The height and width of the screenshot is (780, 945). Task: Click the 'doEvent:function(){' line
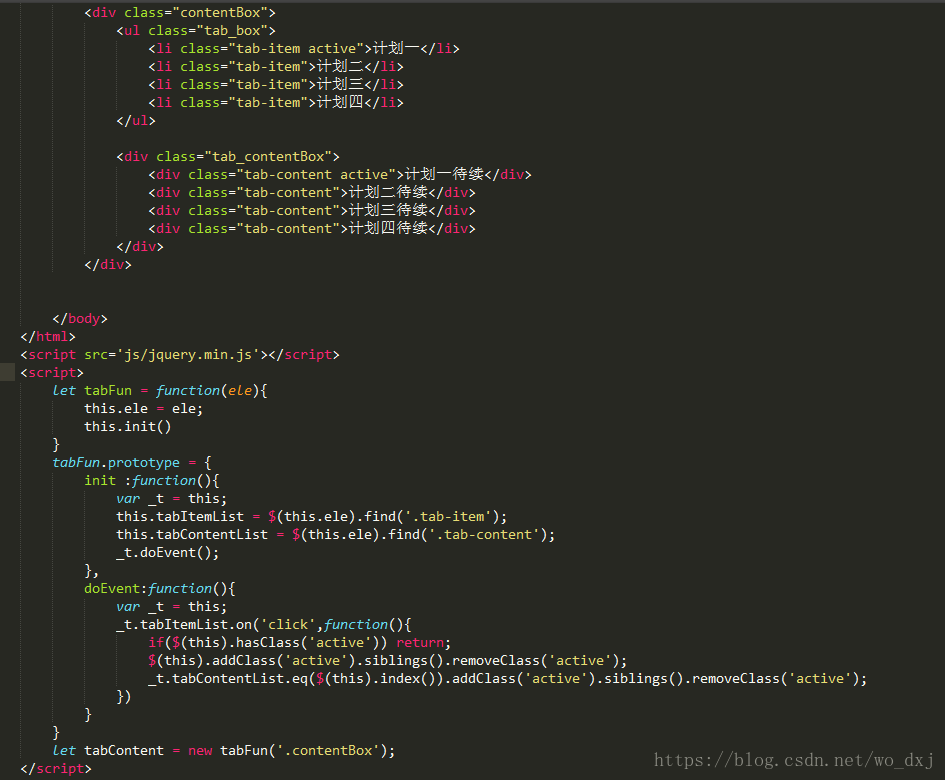(160, 589)
